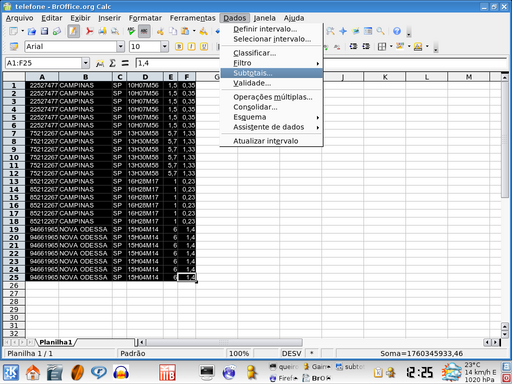Viewport: 512px width, 384px height.
Task: Click the Cut scissors icon
Action: point(160,31)
